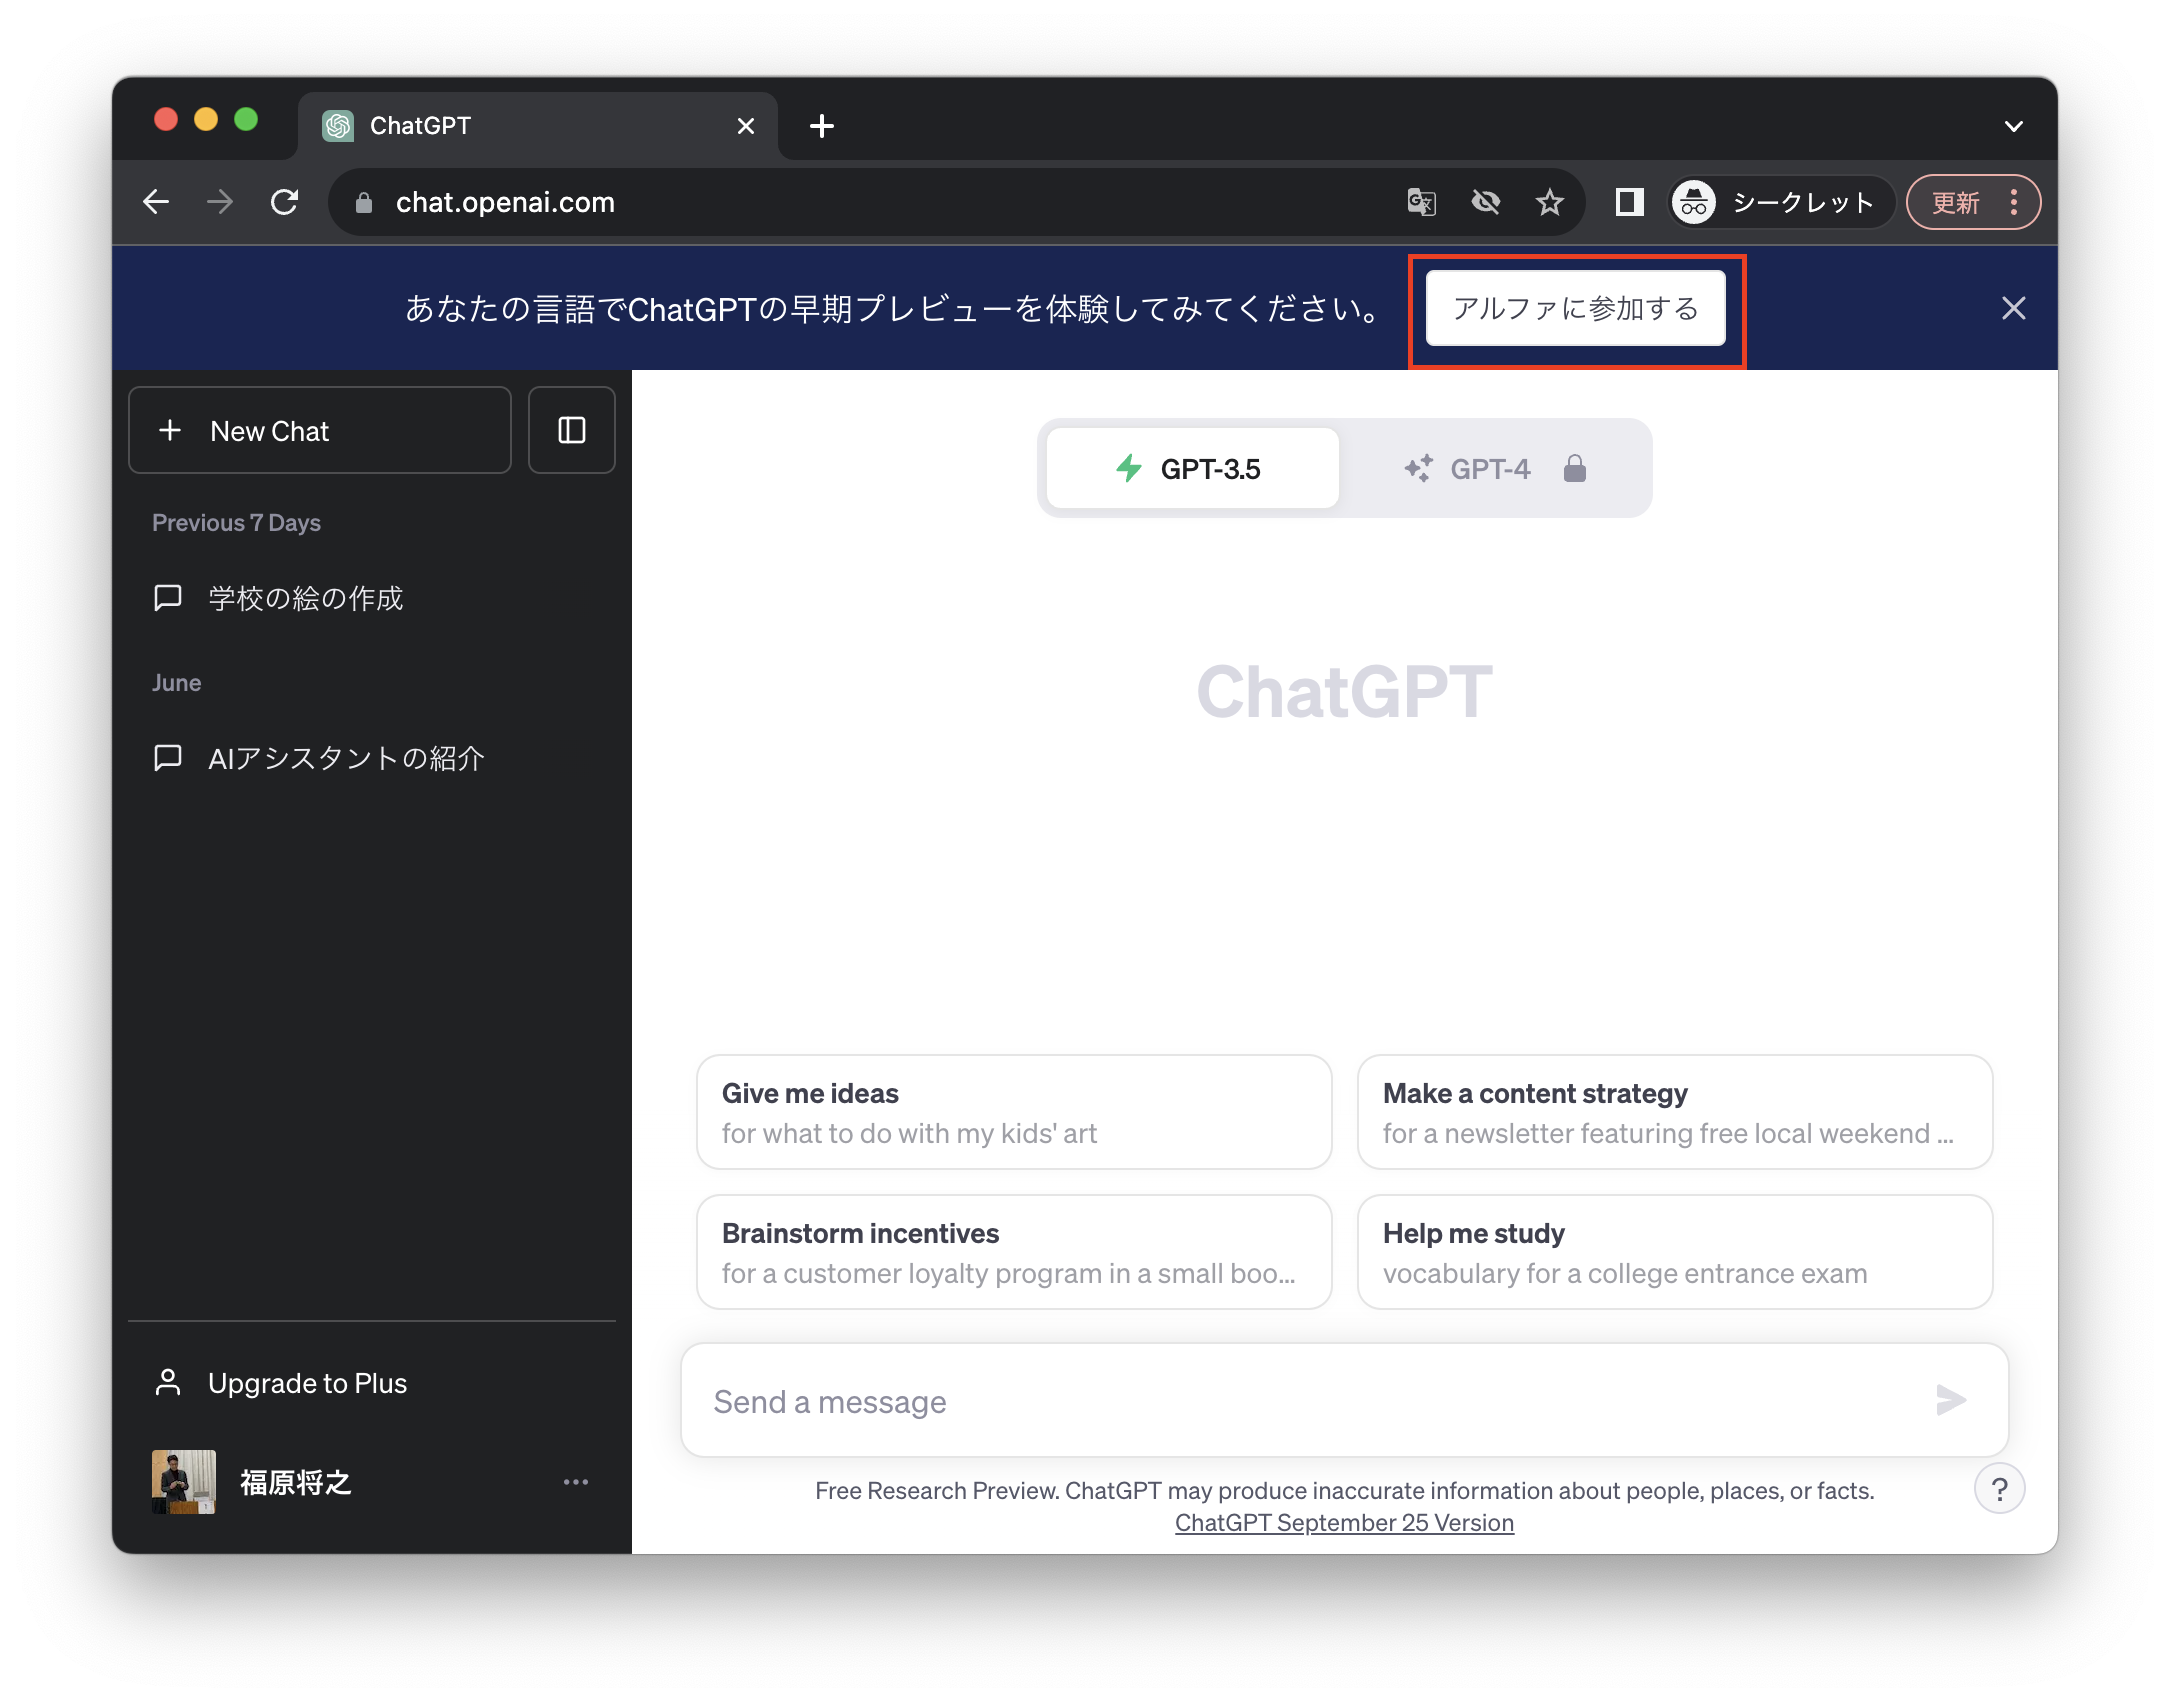
Task: Click the page reload icon
Action: [x=284, y=201]
